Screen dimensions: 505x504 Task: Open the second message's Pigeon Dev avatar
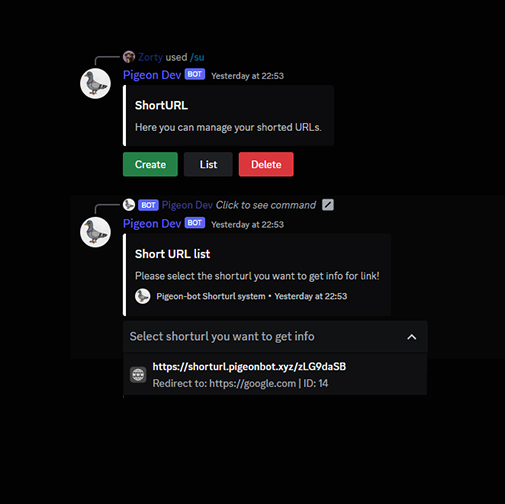coord(95,232)
